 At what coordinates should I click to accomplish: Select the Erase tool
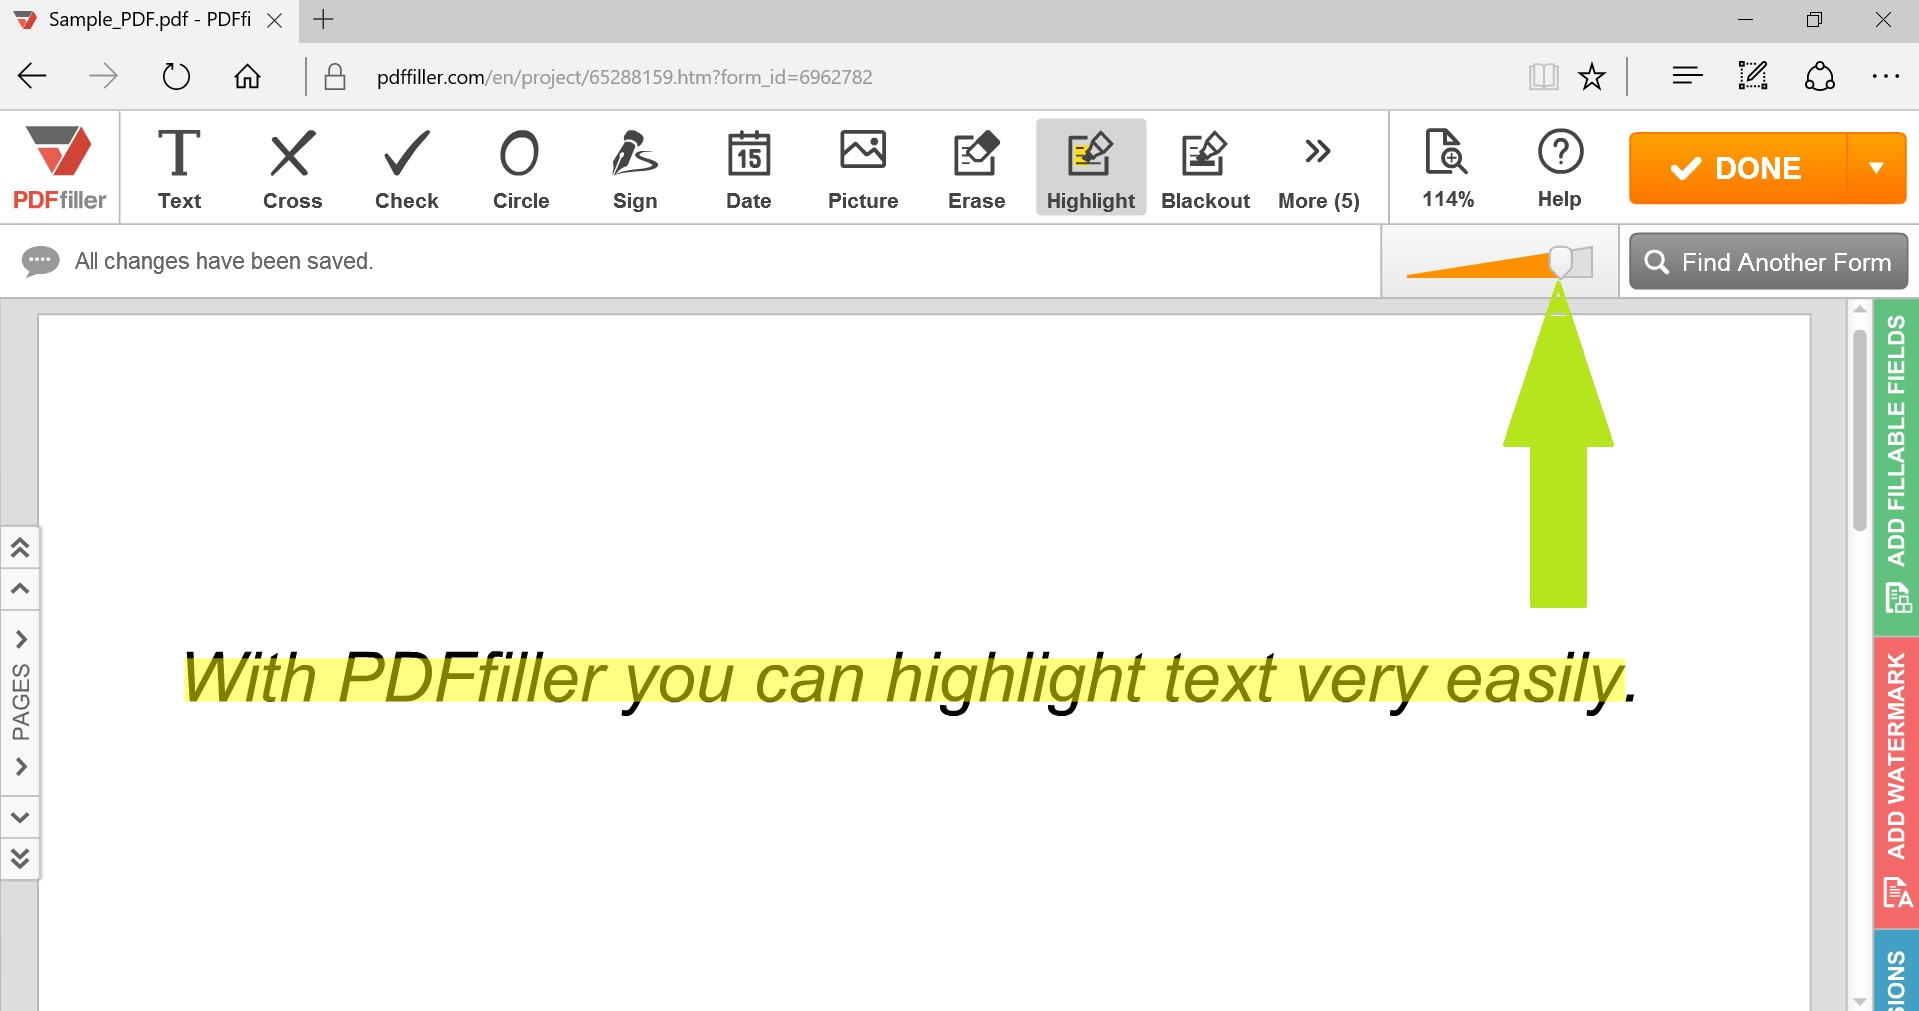coord(975,167)
